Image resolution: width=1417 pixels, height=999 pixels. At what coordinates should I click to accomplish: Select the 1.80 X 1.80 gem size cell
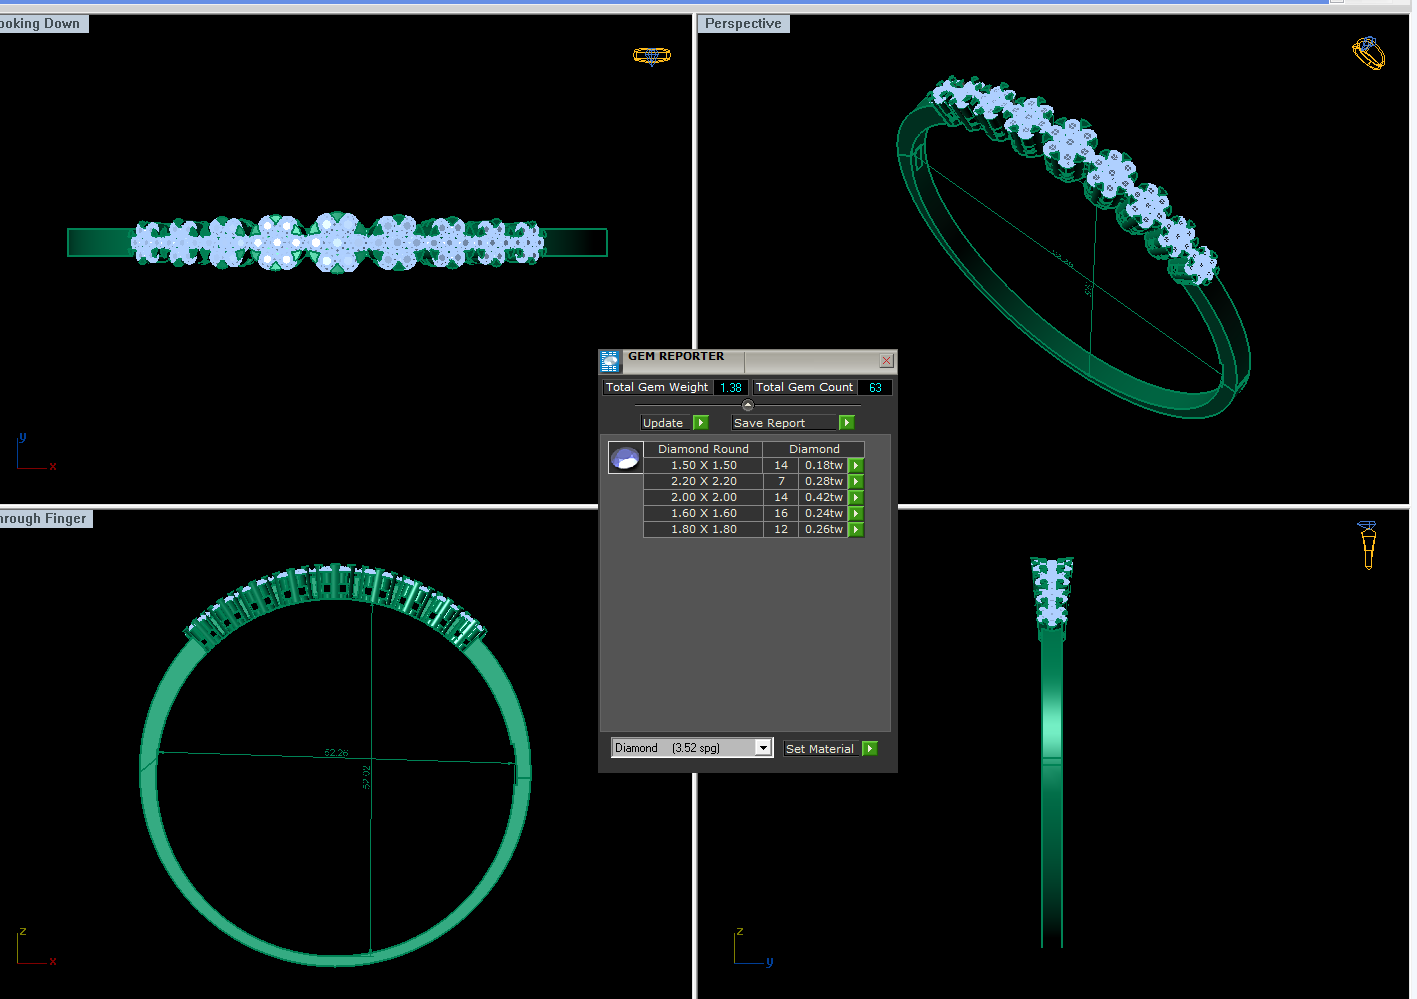(x=703, y=530)
